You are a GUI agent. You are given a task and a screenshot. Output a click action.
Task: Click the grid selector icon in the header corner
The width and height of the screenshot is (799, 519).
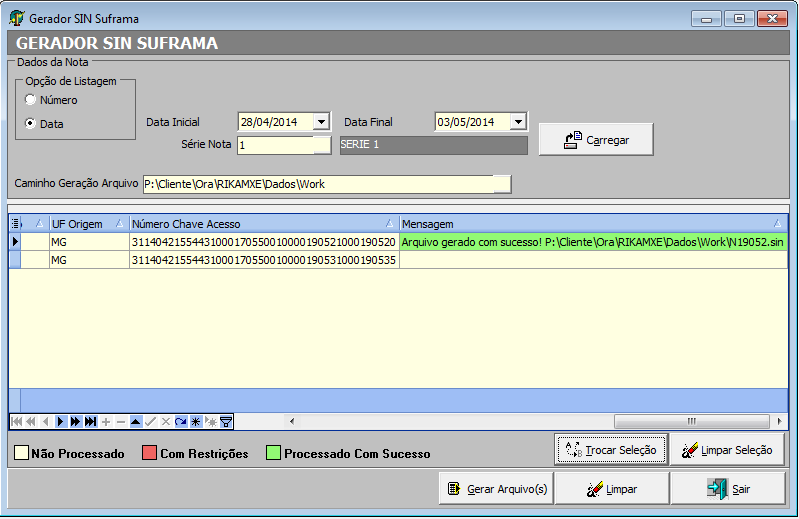(15, 224)
